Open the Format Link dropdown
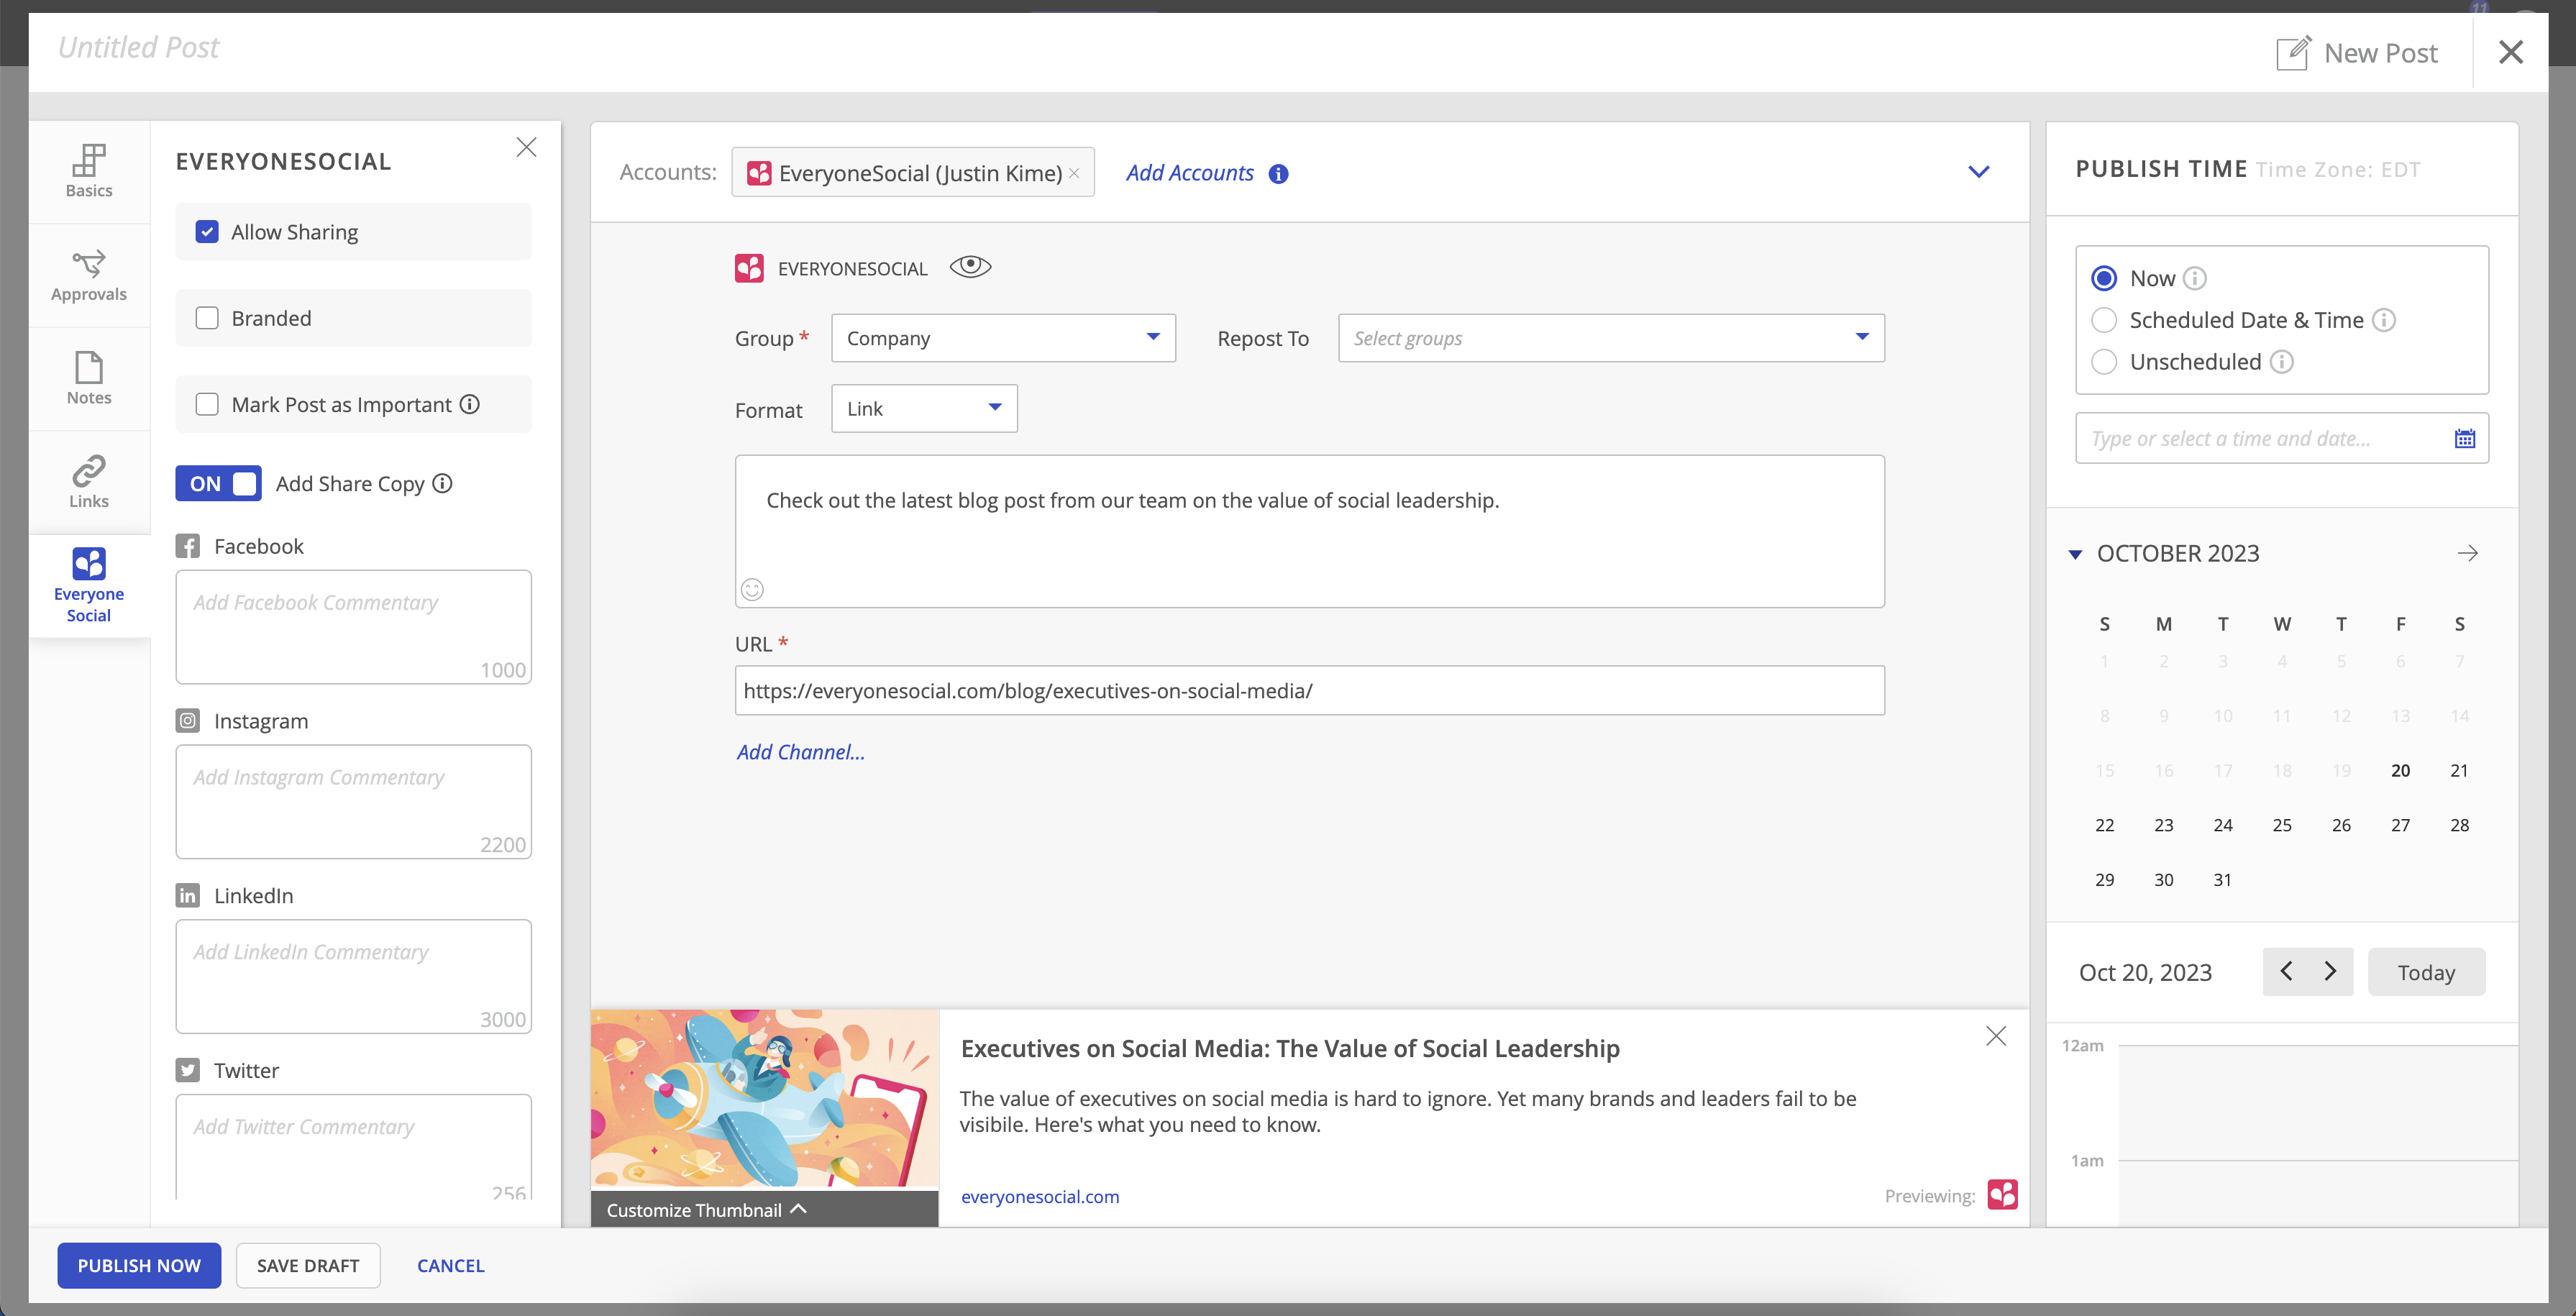The width and height of the screenshot is (2576, 1316). click(x=923, y=408)
